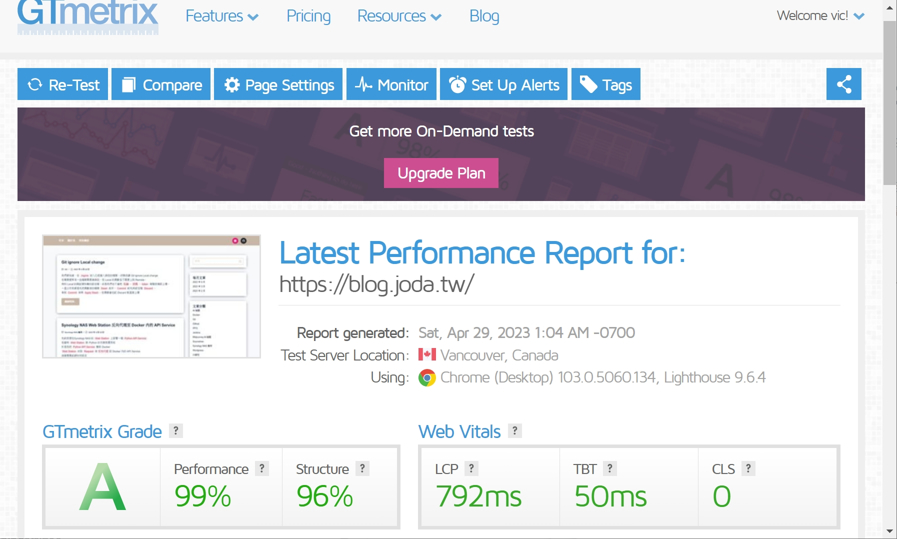Click the CLS value 0
Image resolution: width=897 pixels, height=539 pixels.
pos(722,496)
